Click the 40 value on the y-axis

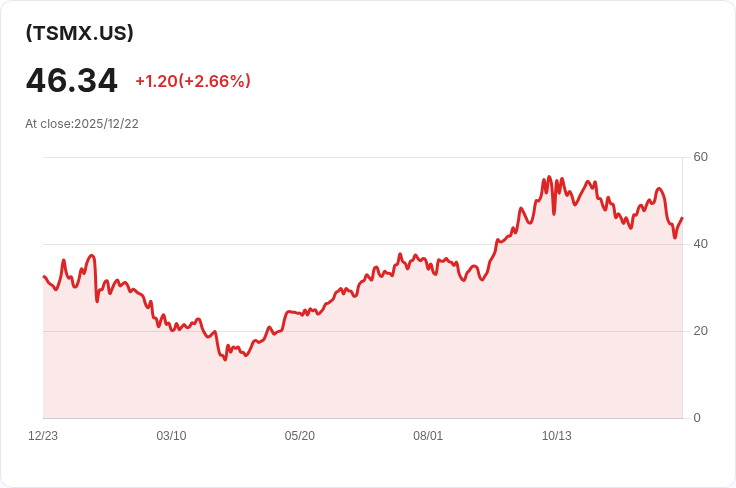(700, 244)
